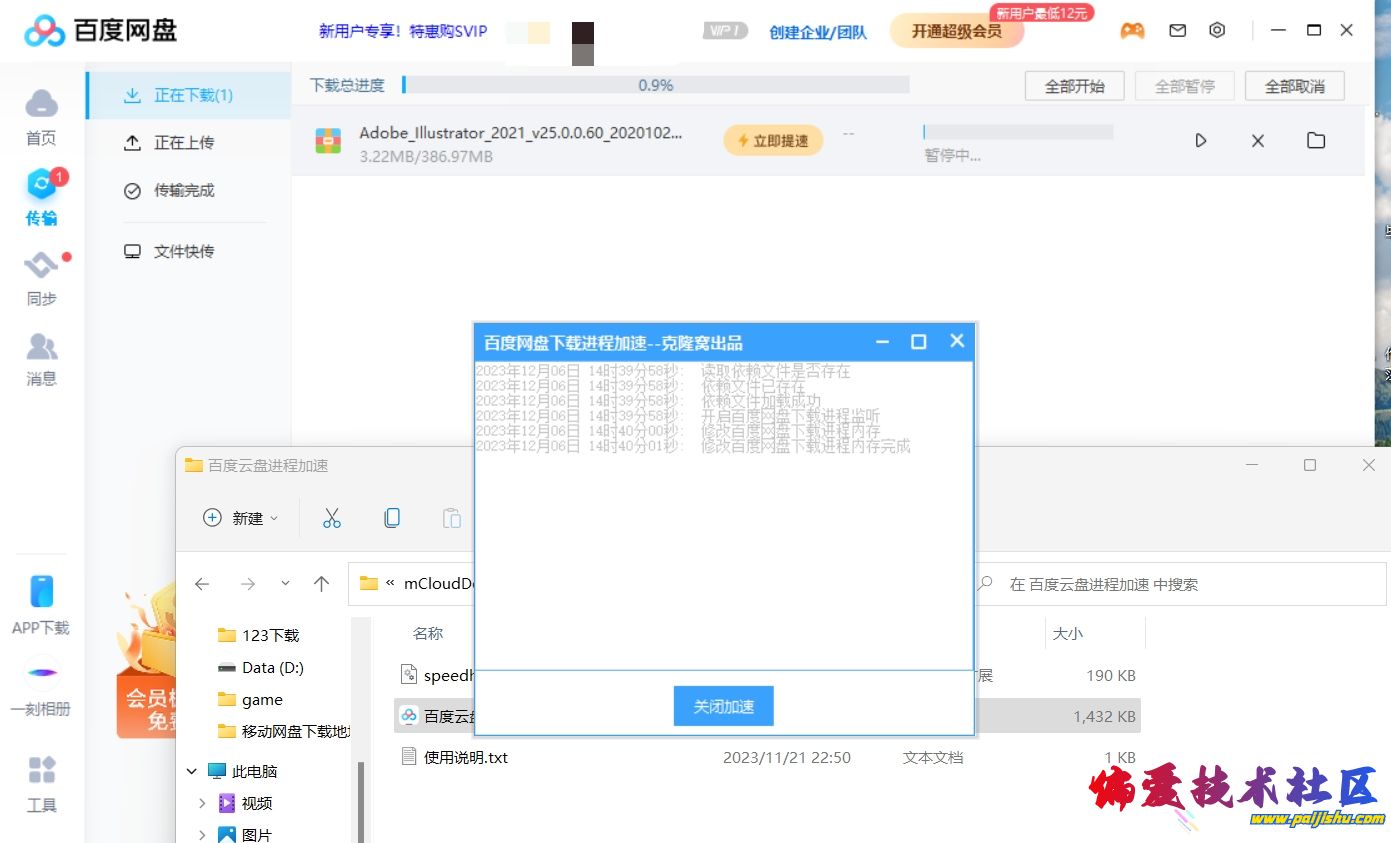Viewport: 1391px width, 843px height.
Task: Open Baidu Netdisk settings via the gear icon
Action: (1217, 30)
